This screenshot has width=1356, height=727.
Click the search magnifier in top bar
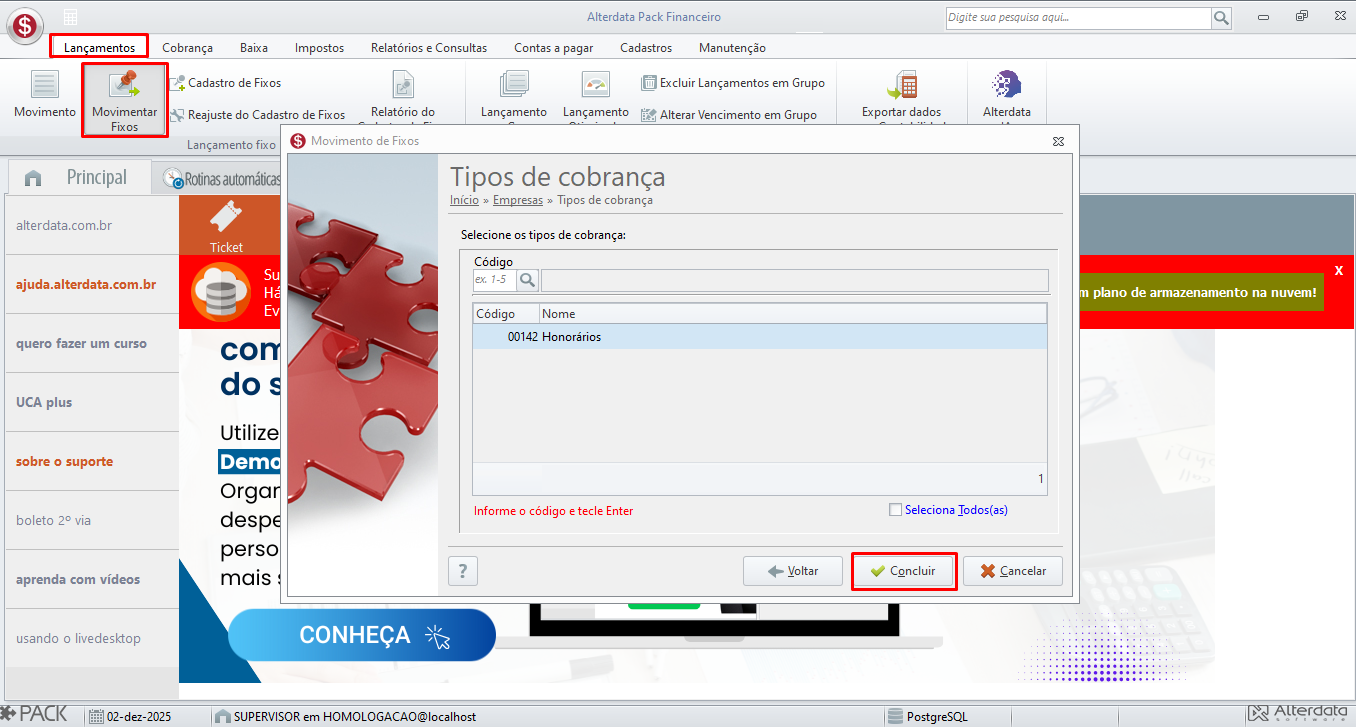[x=1221, y=18]
